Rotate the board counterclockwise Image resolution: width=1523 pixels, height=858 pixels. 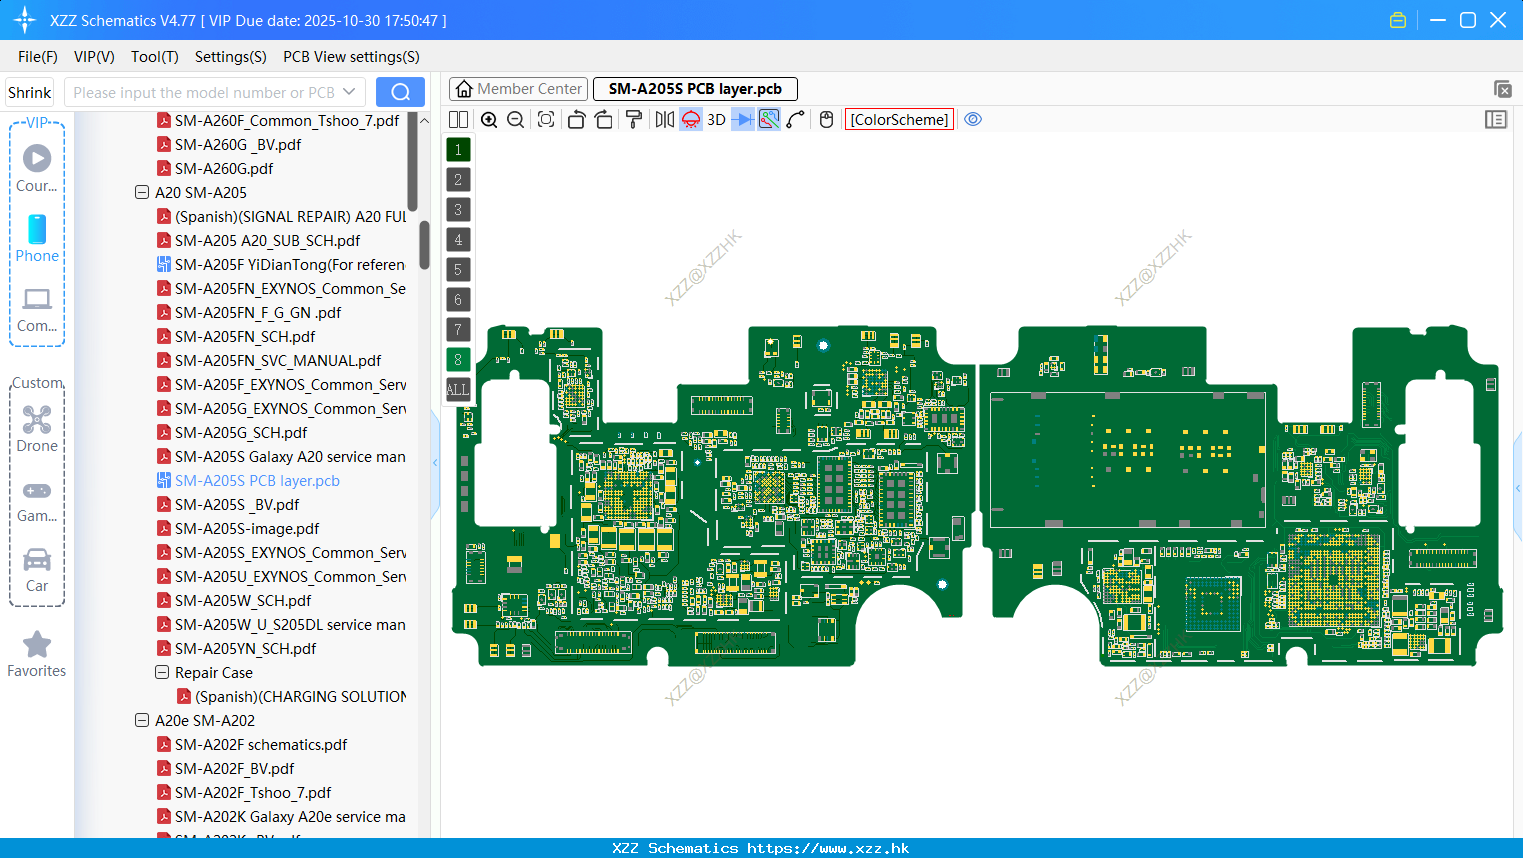pyautogui.click(x=576, y=120)
